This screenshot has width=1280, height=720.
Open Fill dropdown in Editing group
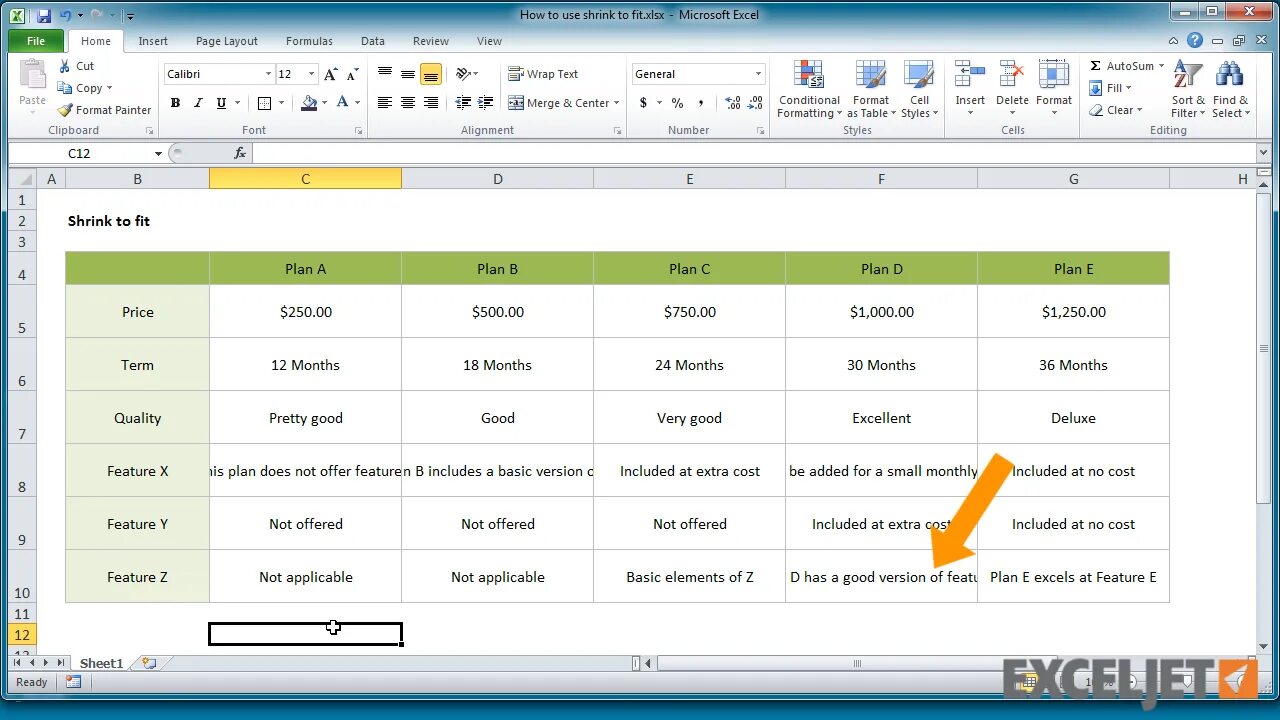1111,88
